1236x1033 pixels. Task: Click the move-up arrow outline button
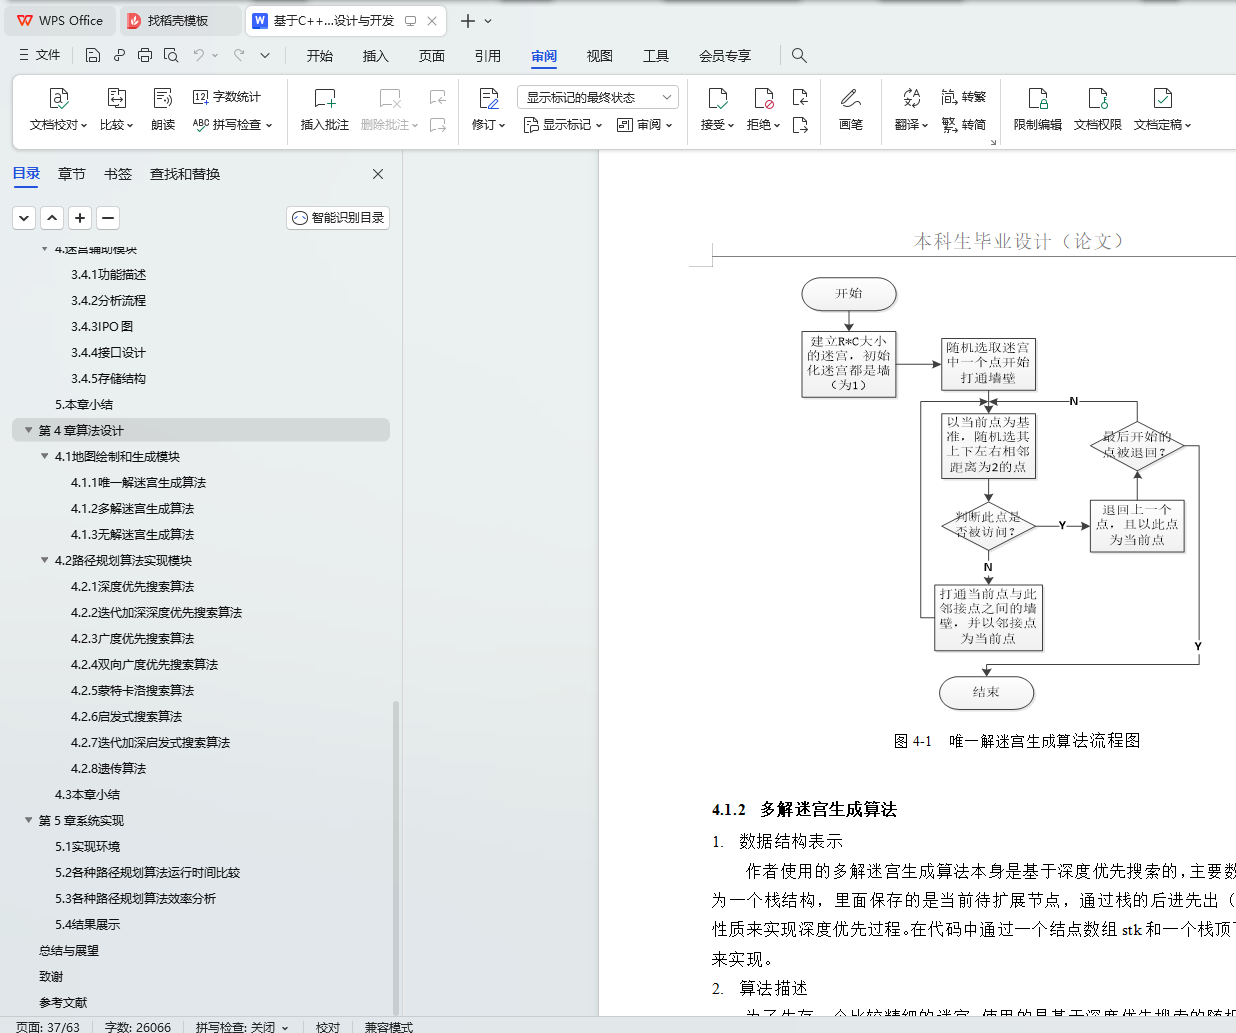click(52, 218)
